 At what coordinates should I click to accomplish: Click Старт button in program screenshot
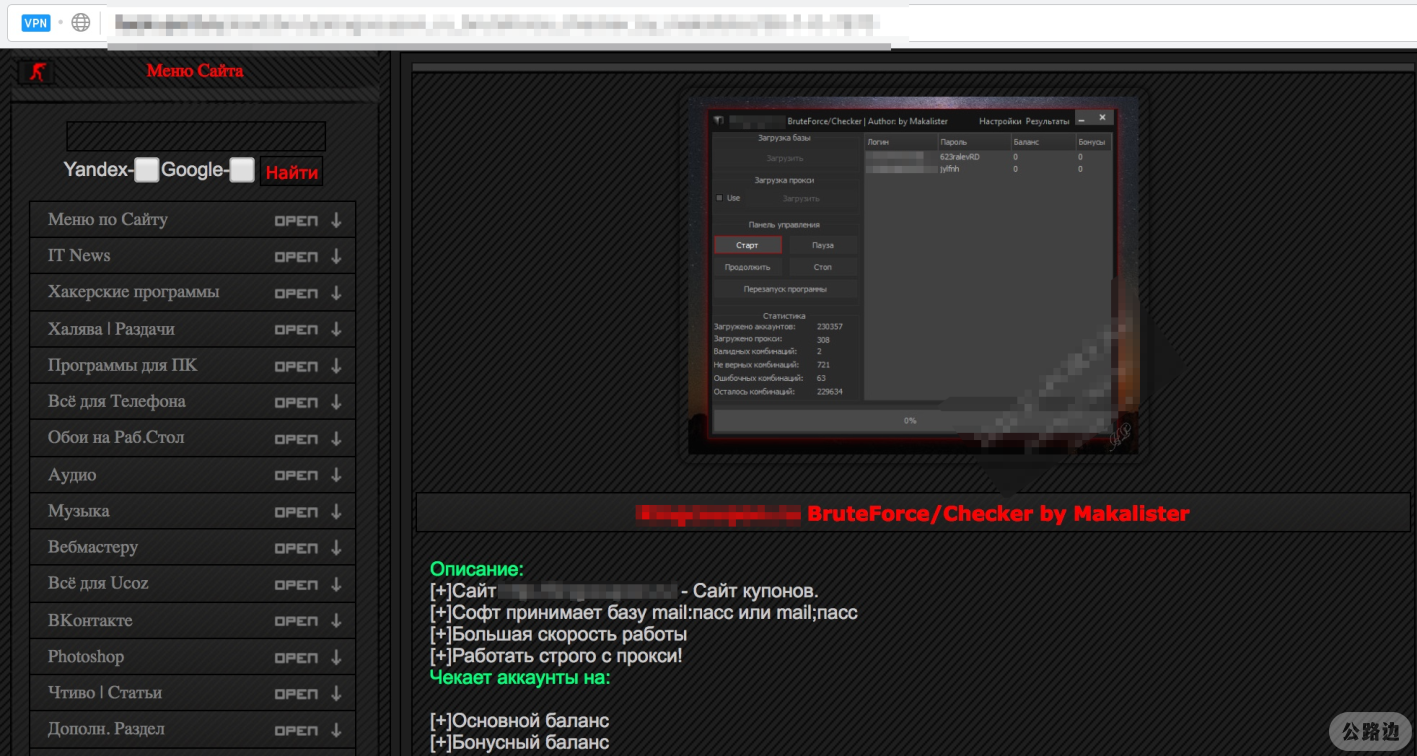click(x=747, y=245)
